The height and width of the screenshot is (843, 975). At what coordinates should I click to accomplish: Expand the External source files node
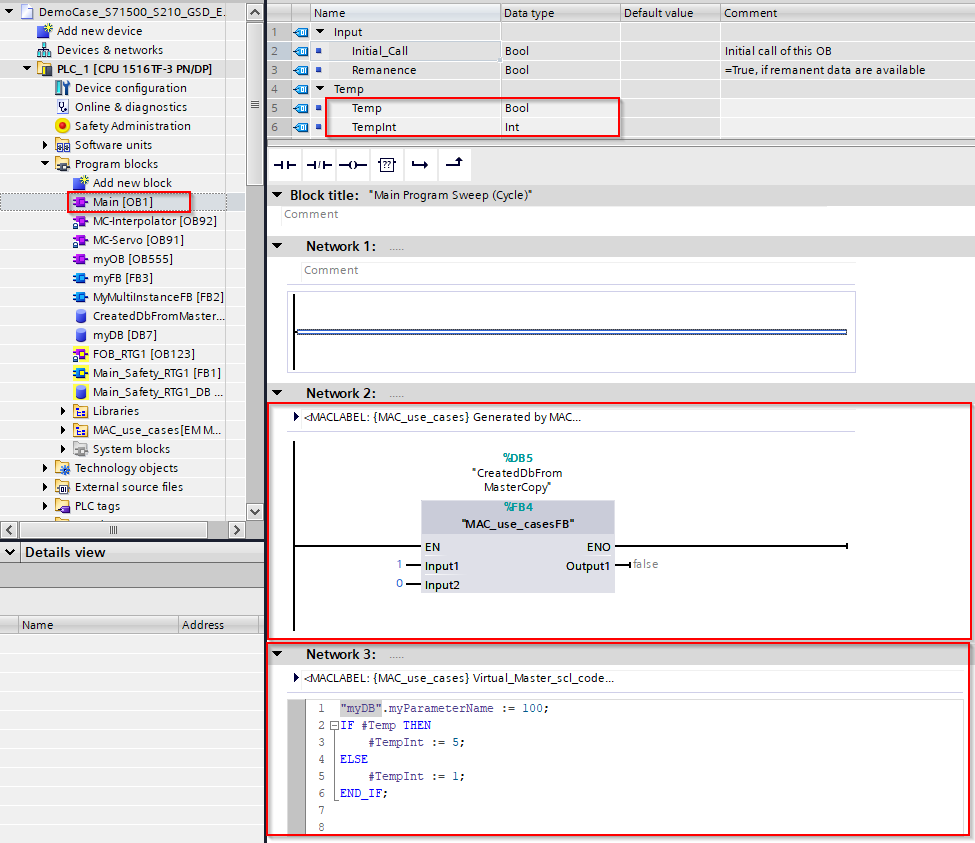[x=45, y=487]
